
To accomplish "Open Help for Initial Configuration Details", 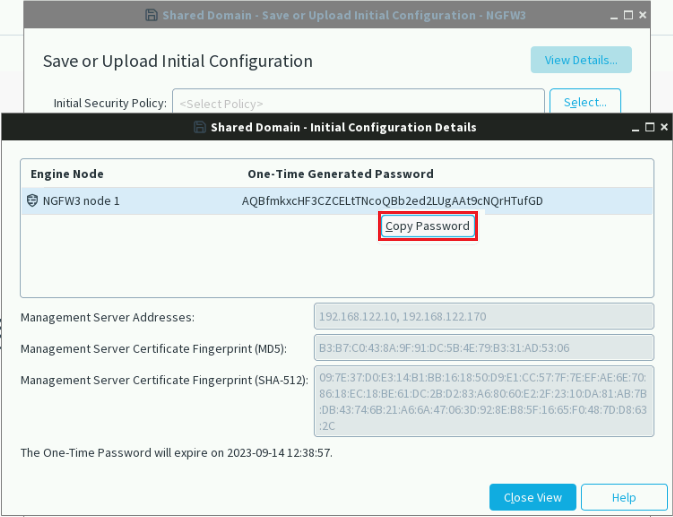I will click(624, 497).
